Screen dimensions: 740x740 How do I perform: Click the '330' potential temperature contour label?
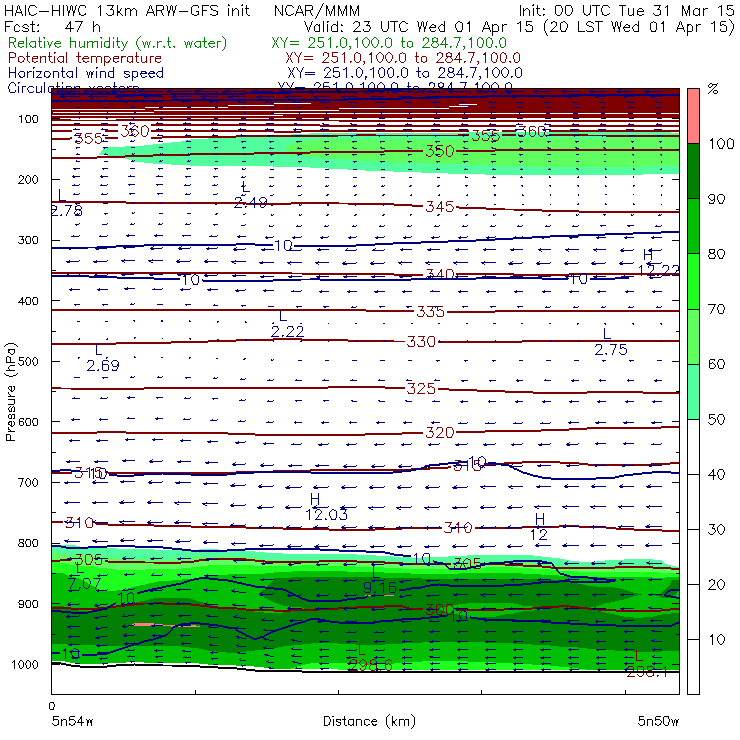click(x=421, y=342)
